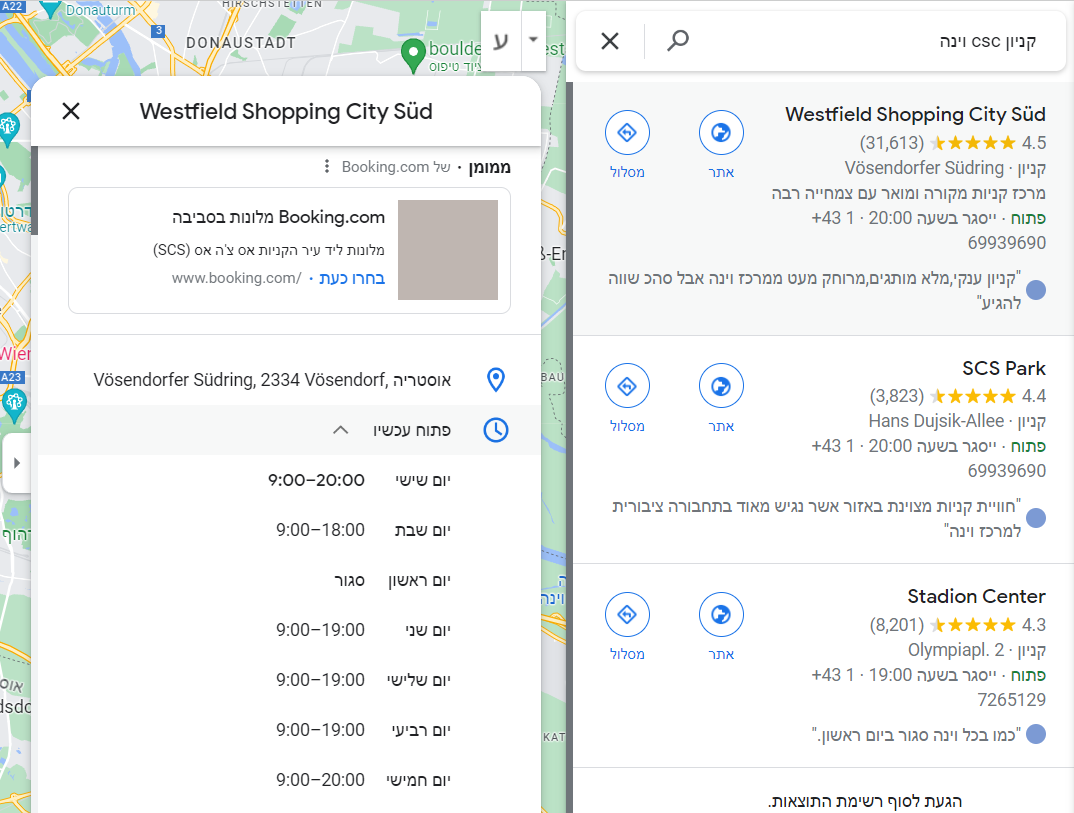Click the reviewer avatar on the Stadion Center review
Screen dimensions: 1074x813
pos(1036,734)
